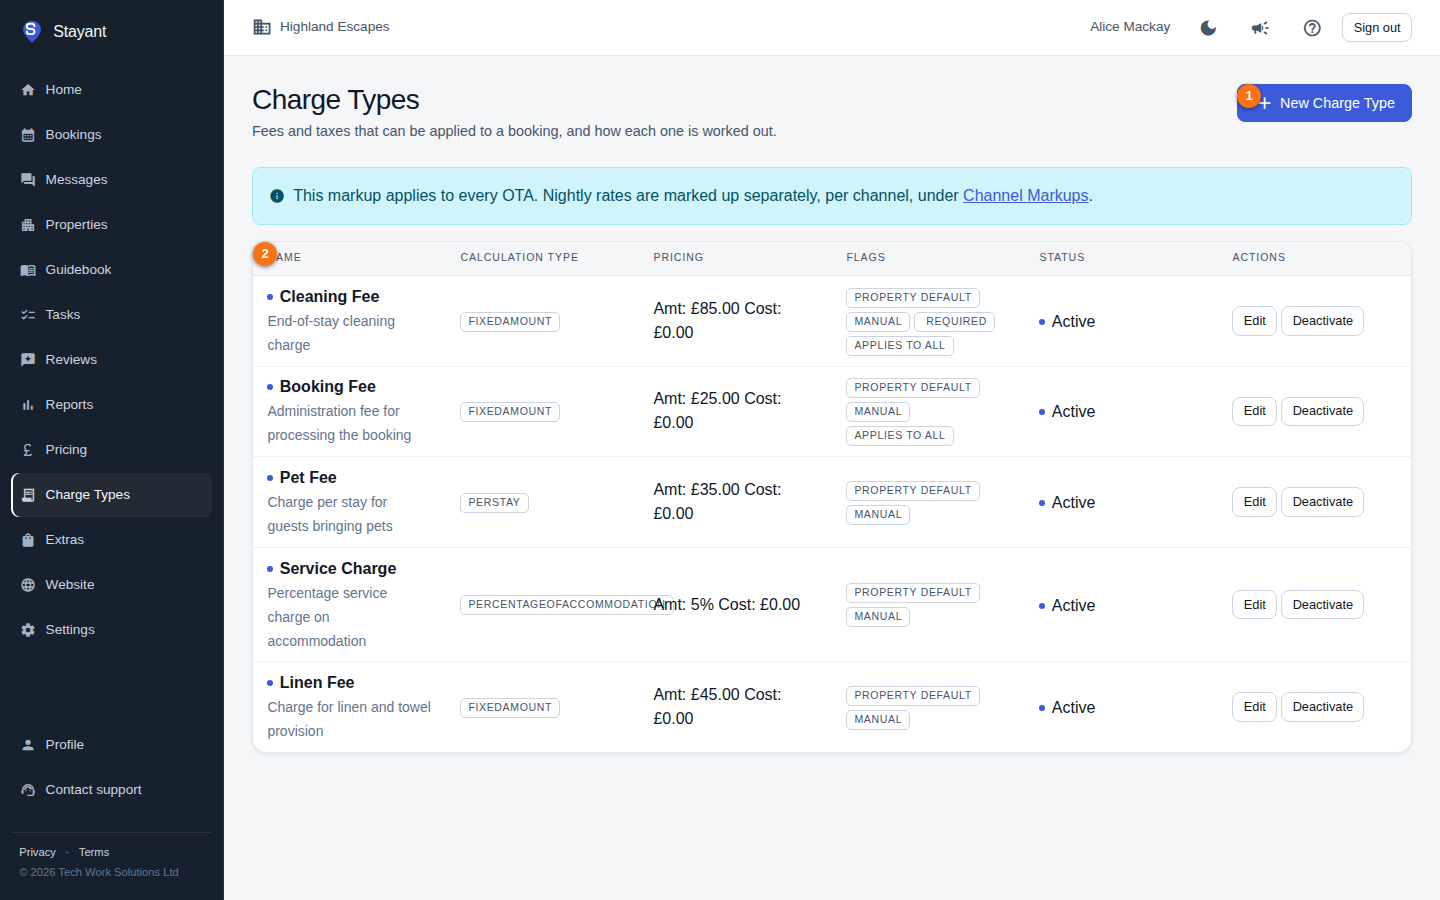Click the Amt: £85.00 pricing cell
Image resolution: width=1440 pixels, height=900 pixels.
[717, 321]
